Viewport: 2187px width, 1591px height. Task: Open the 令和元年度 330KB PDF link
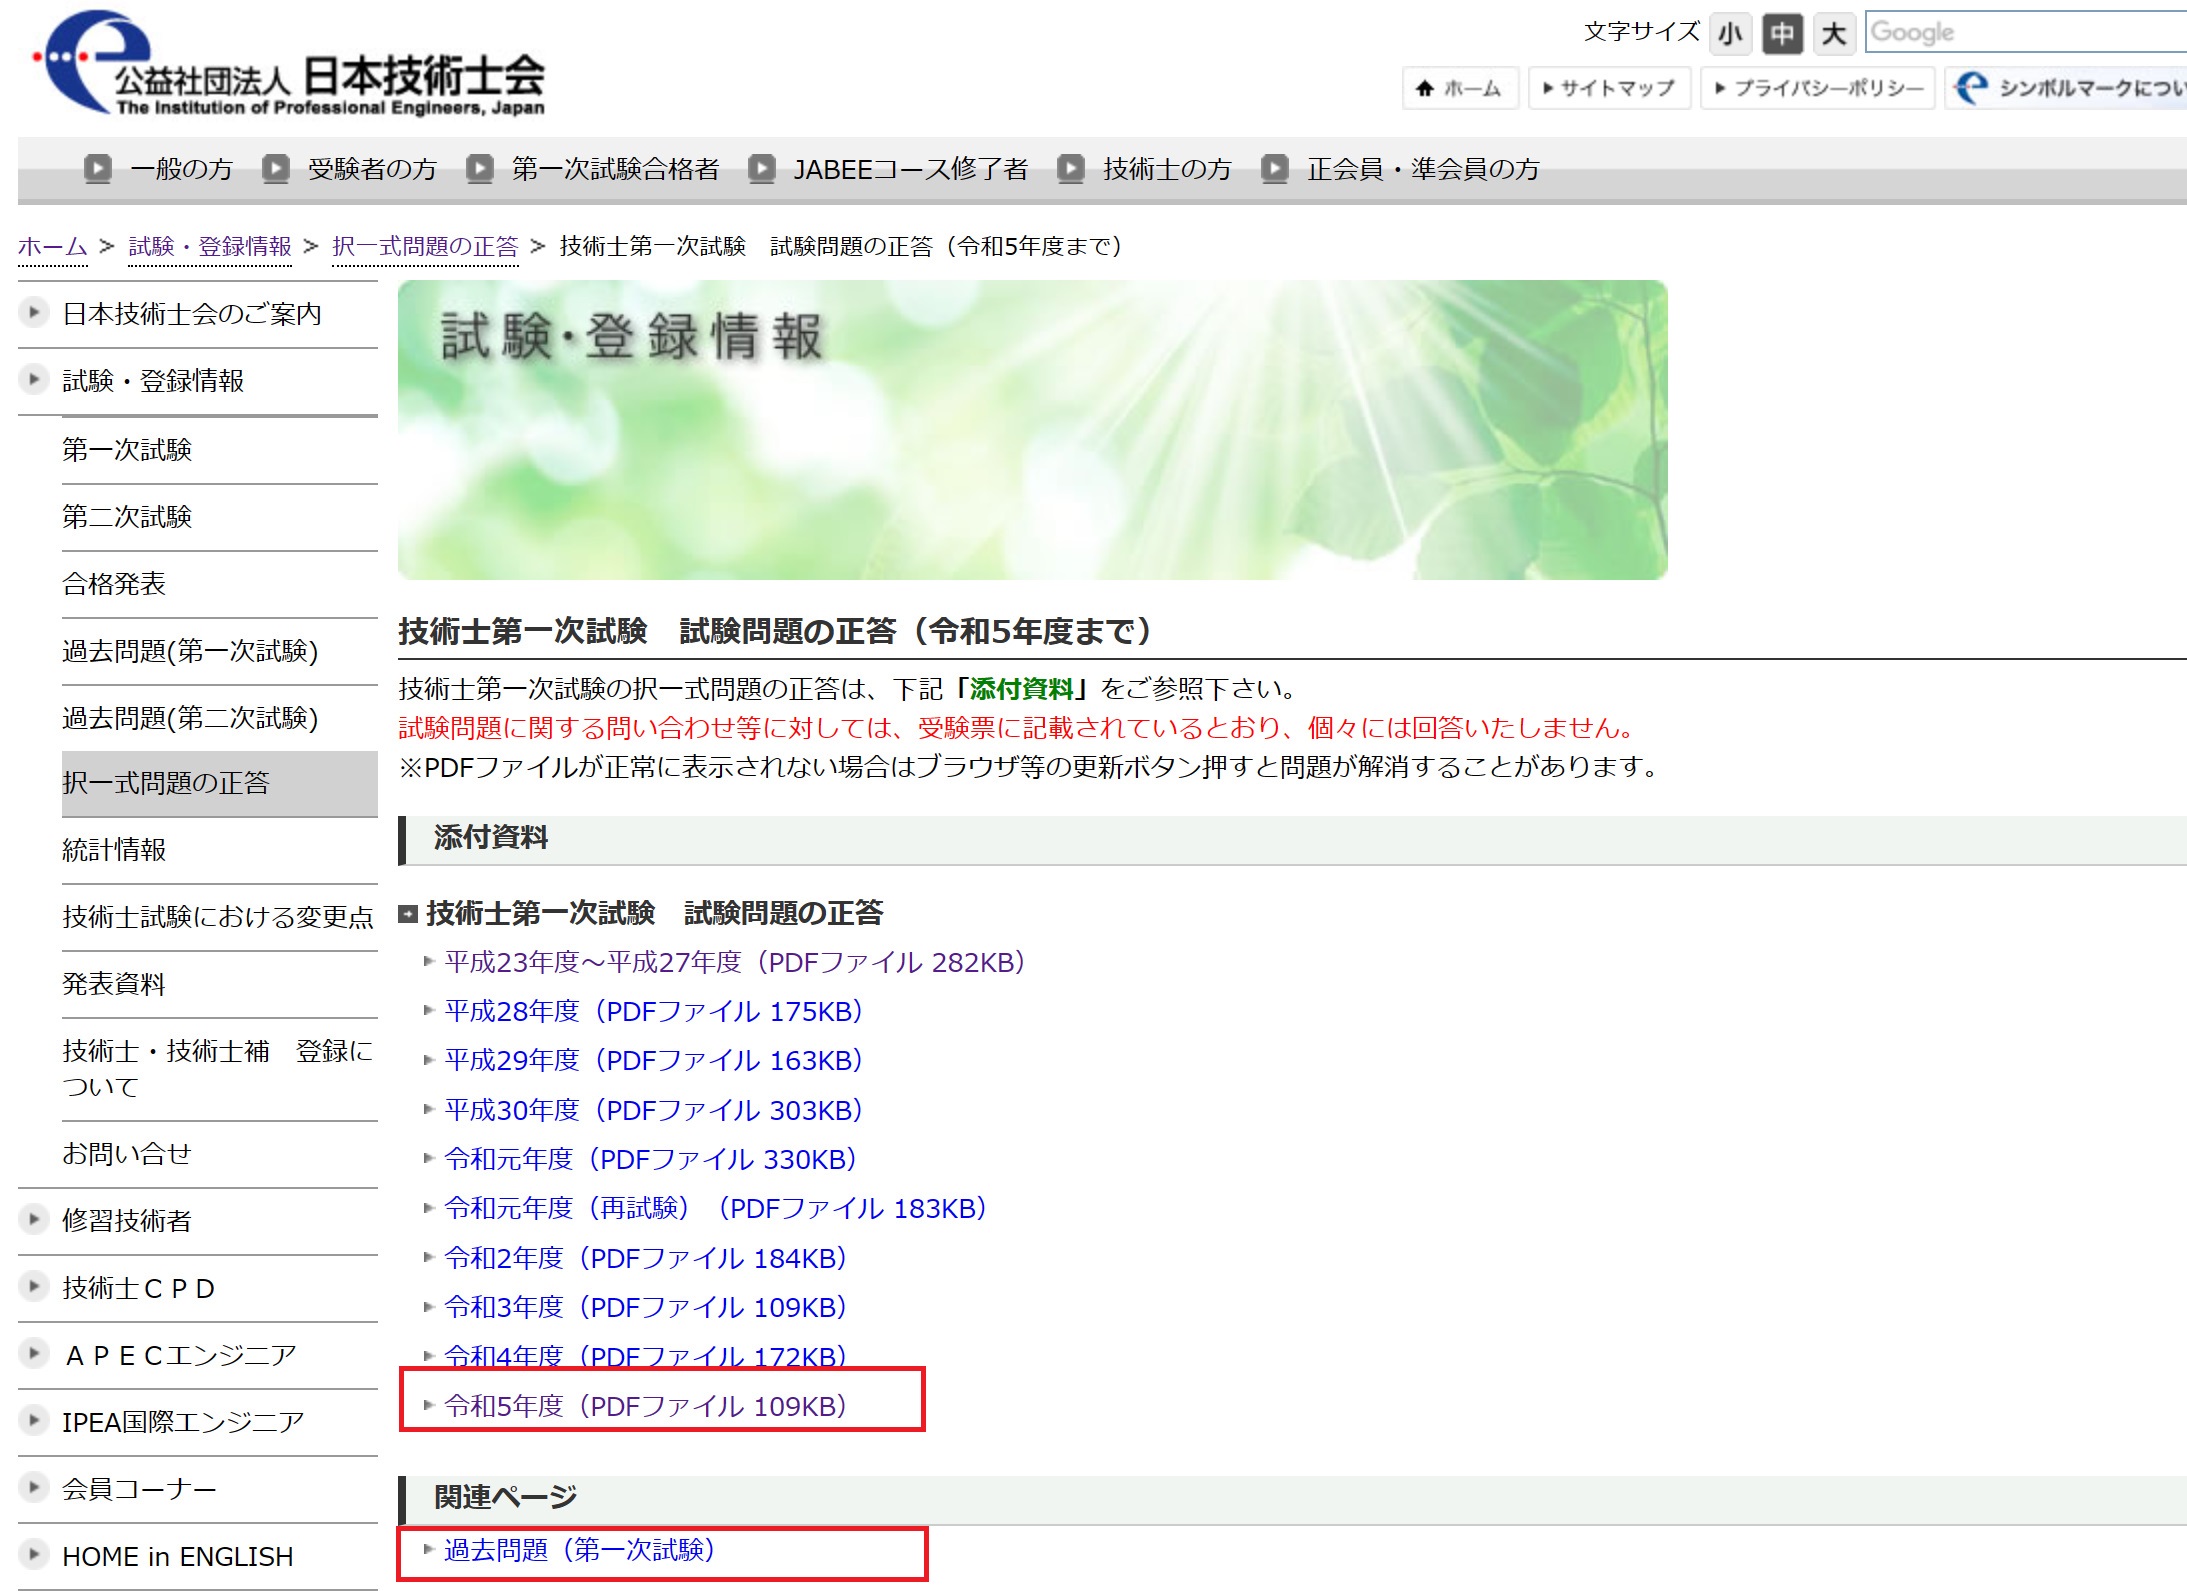651,1159
